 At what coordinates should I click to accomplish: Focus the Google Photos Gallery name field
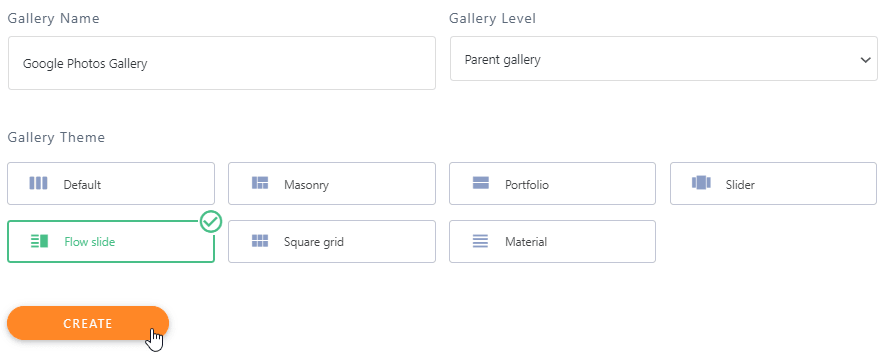point(222,63)
